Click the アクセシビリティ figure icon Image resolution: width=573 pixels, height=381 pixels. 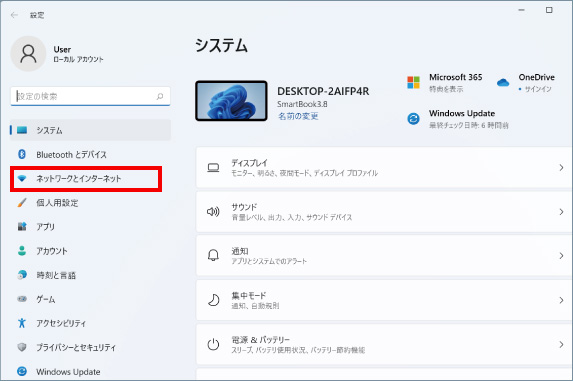22,323
